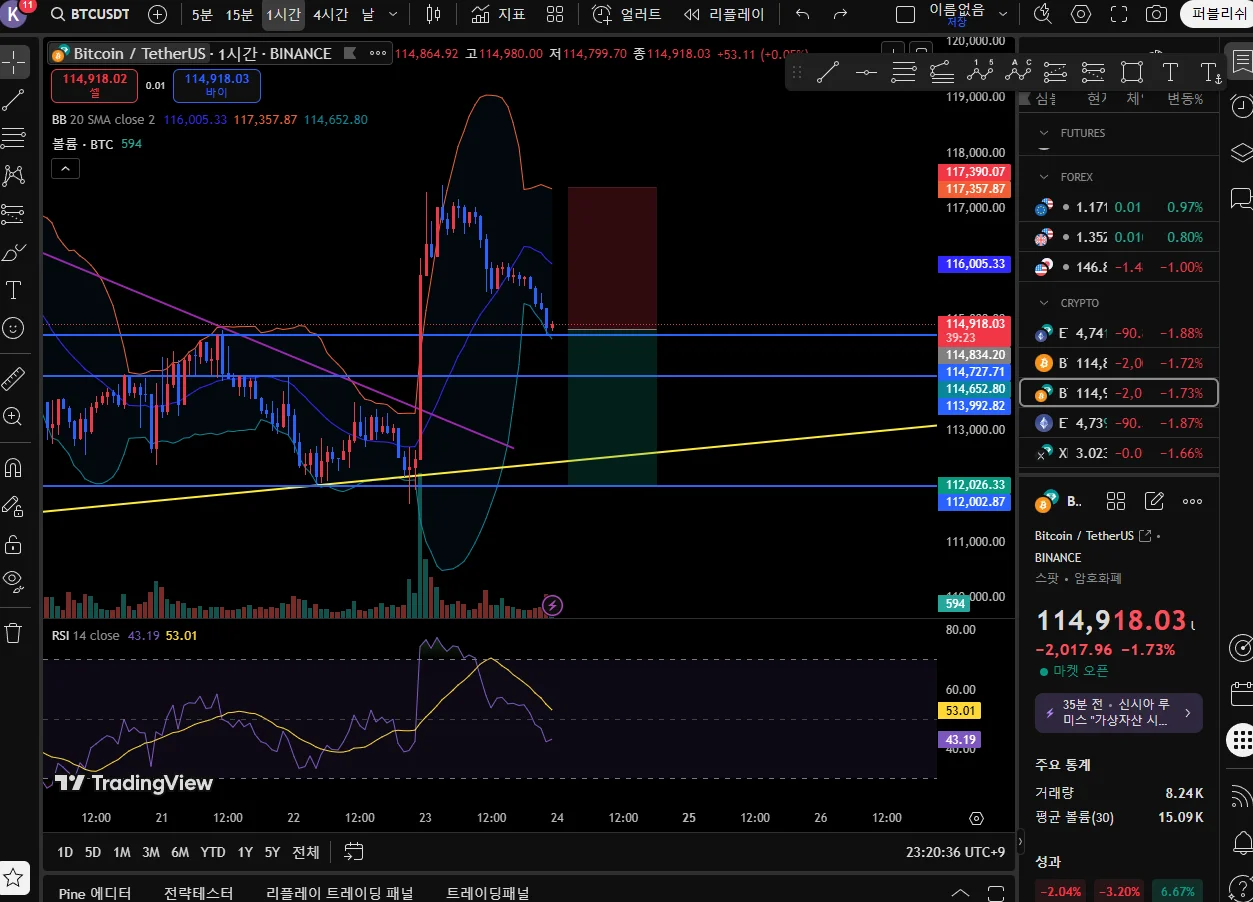
Task: Toggle magnet mode for drawings
Action: (14, 467)
